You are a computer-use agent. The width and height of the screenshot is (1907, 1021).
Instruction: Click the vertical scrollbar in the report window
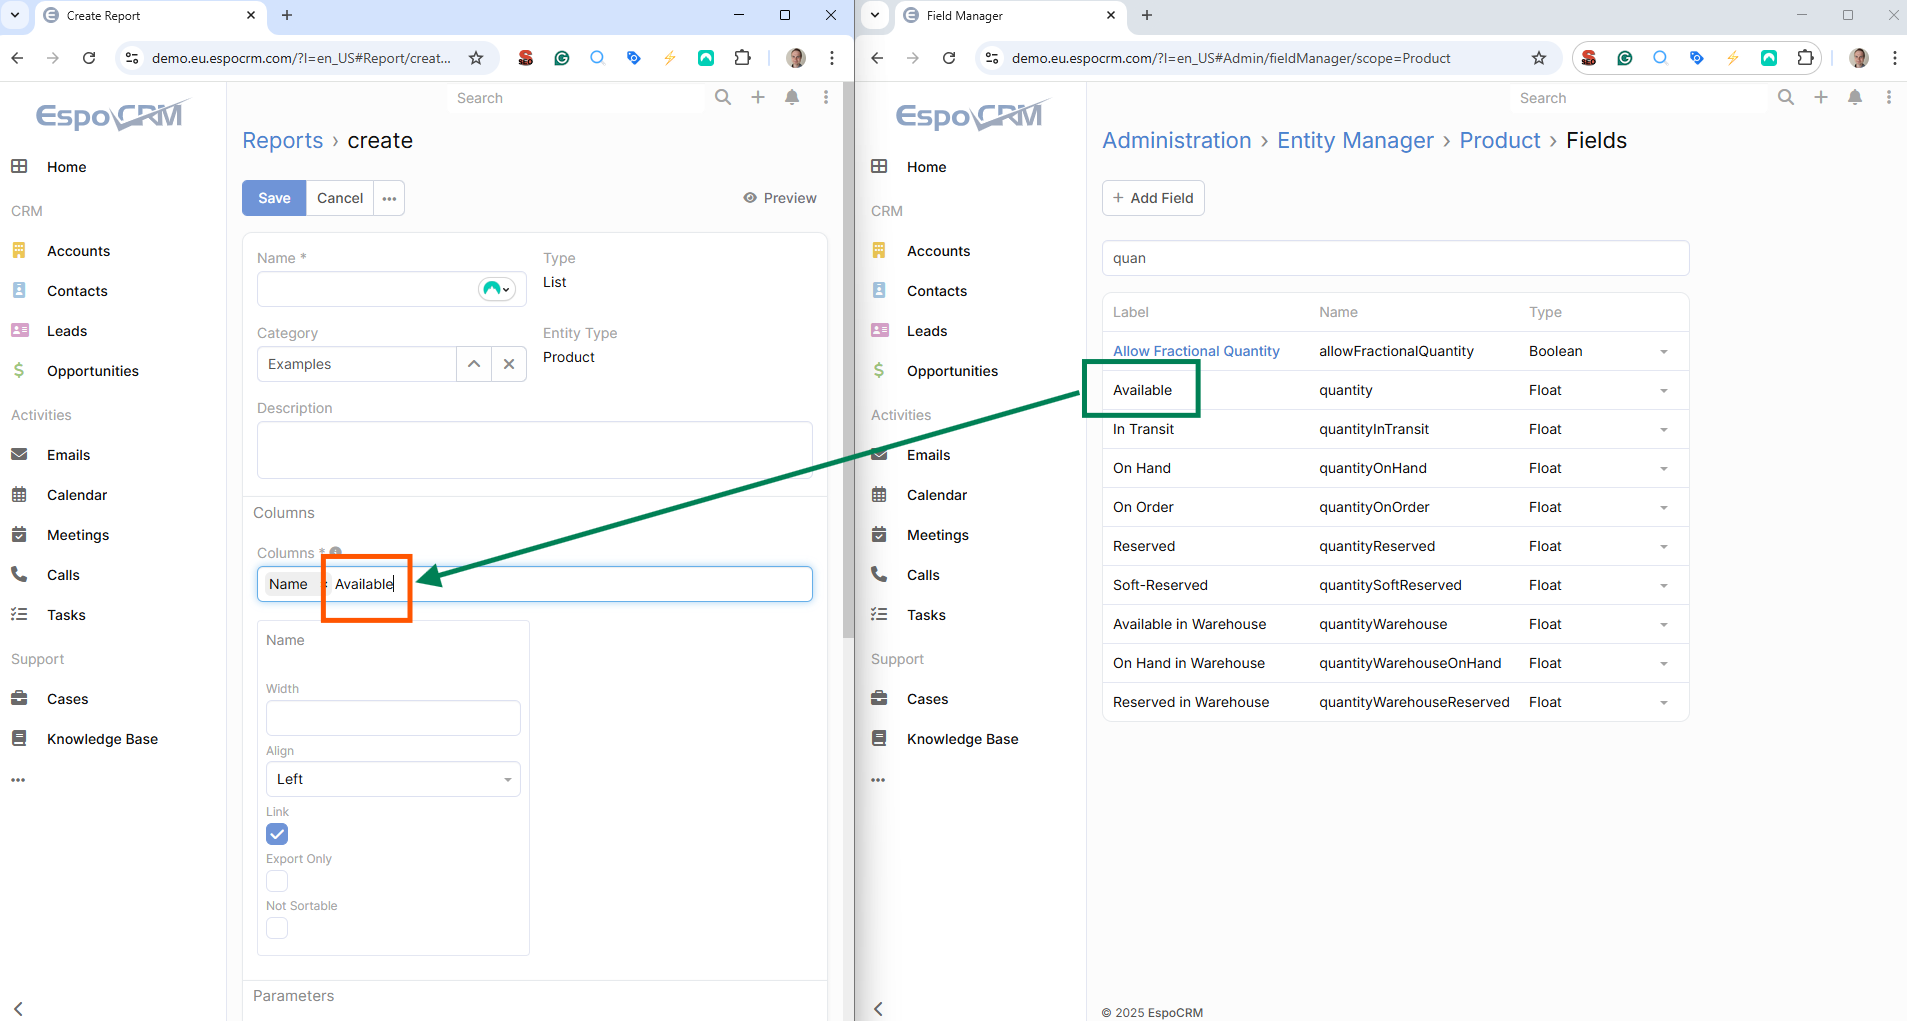pyautogui.click(x=848, y=400)
